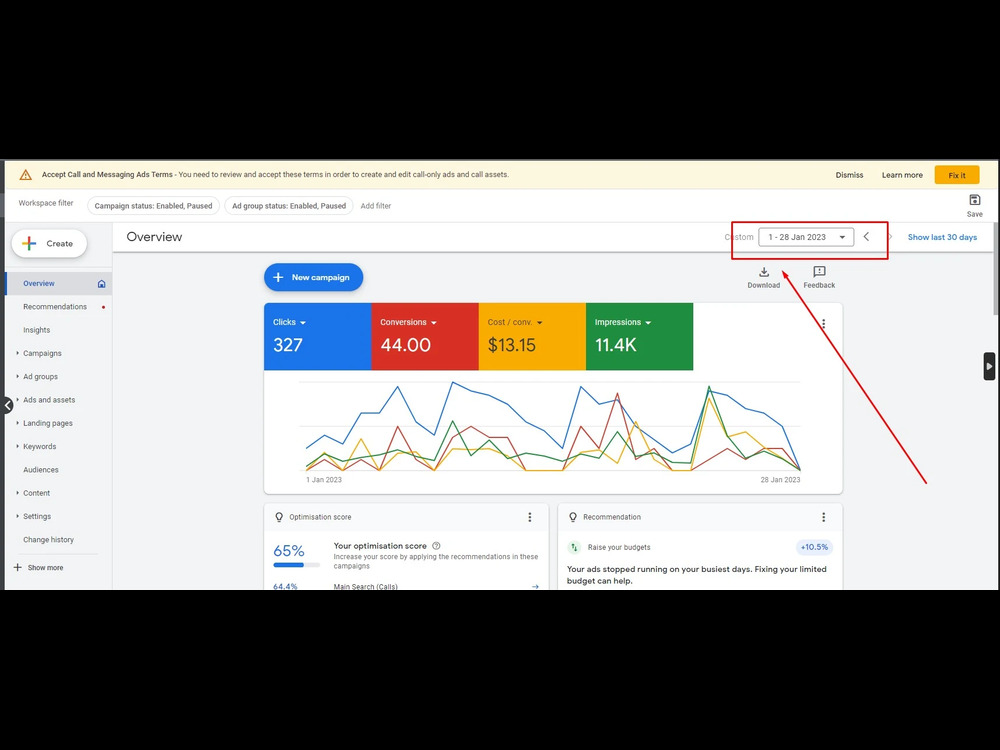Select Overview in the sidebar
This screenshot has height=750, width=1000.
(39, 284)
